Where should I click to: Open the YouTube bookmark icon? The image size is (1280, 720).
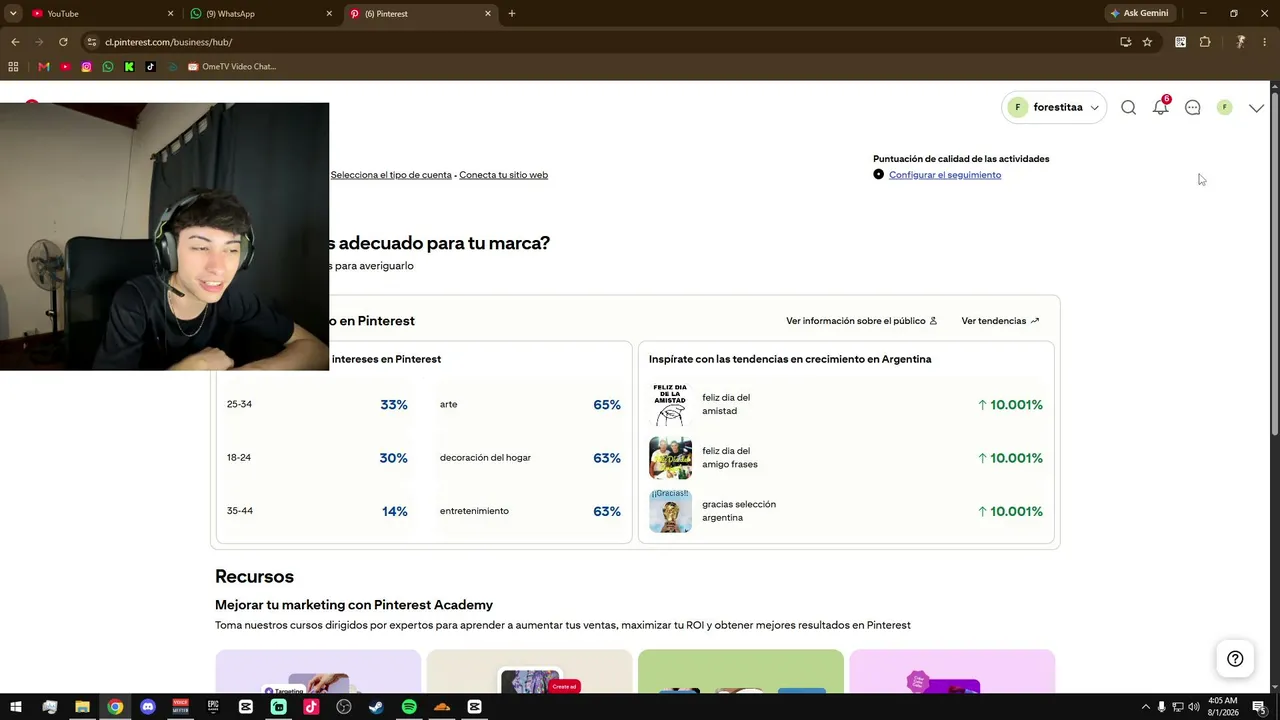[65, 67]
